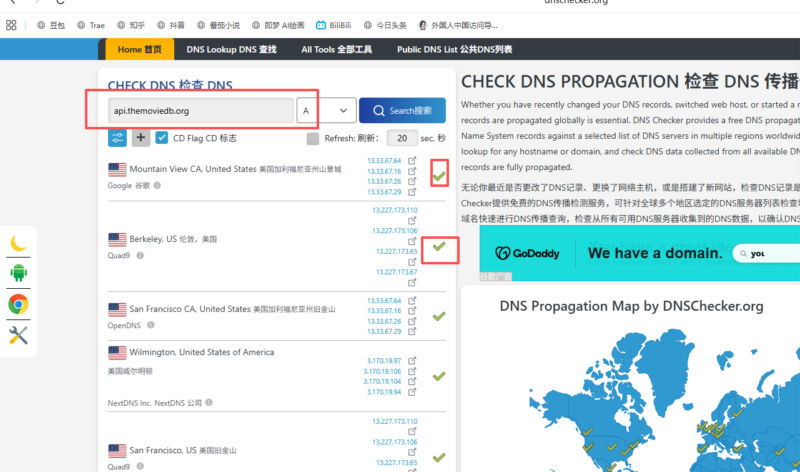
Task: Open external link icon beside 3.170.19.104
Action: pyautogui.click(x=412, y=381)
